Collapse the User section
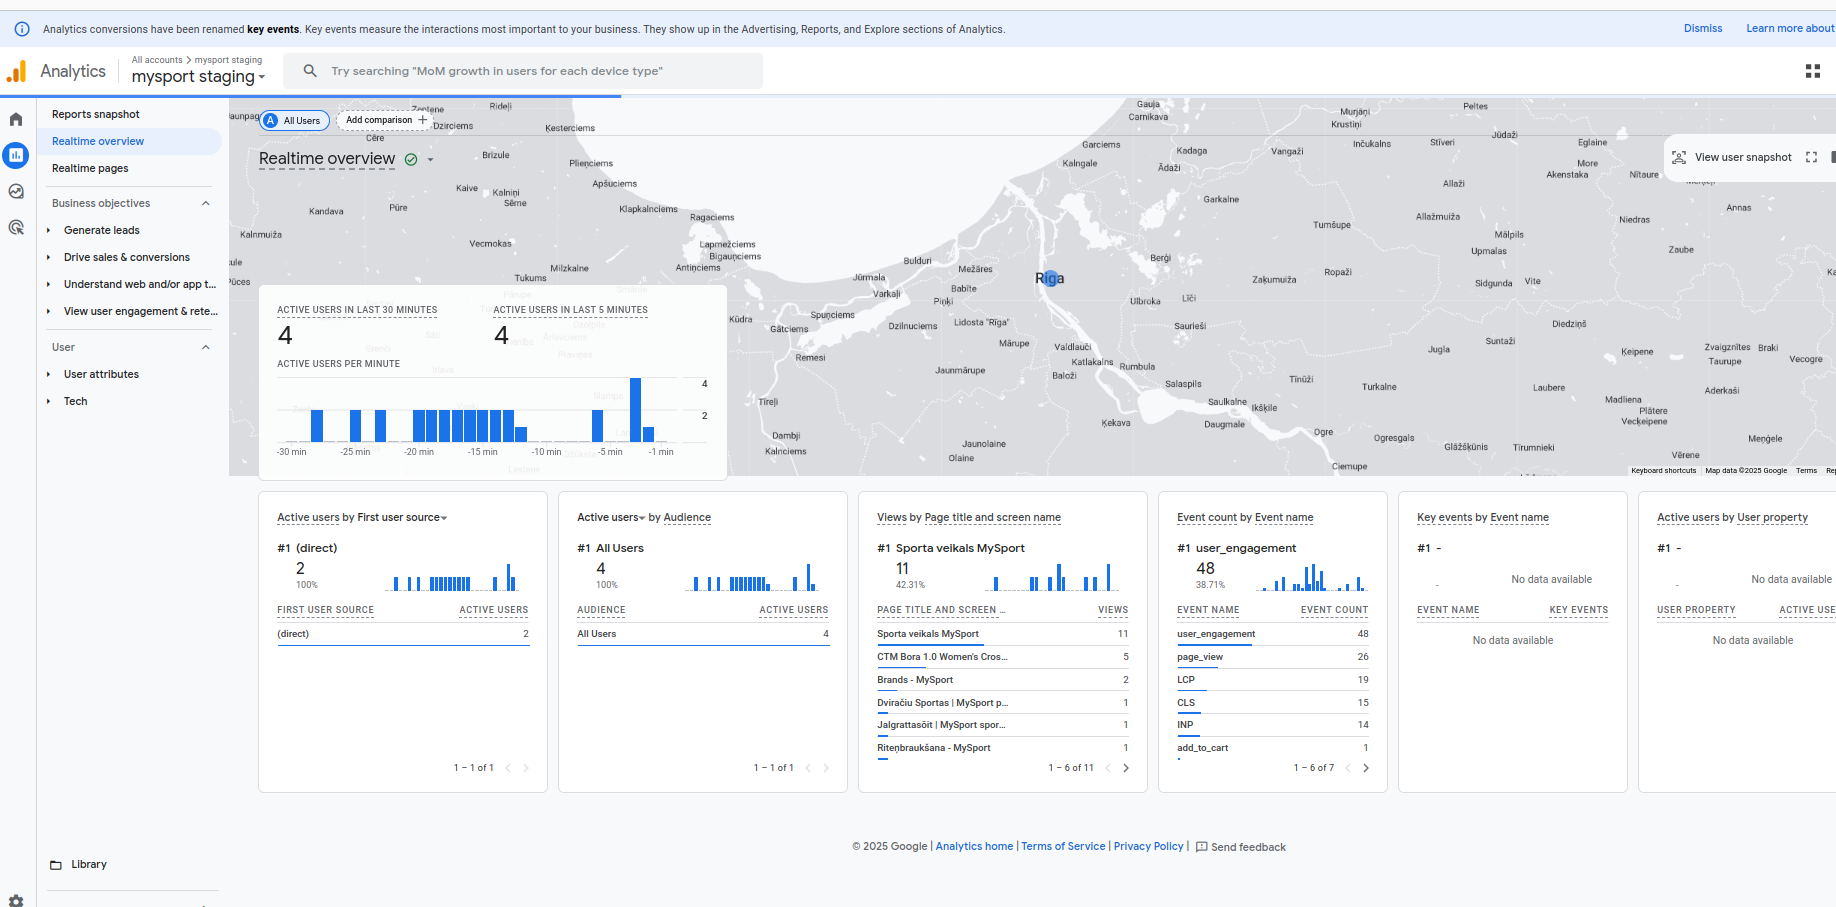 pos(206,347)
